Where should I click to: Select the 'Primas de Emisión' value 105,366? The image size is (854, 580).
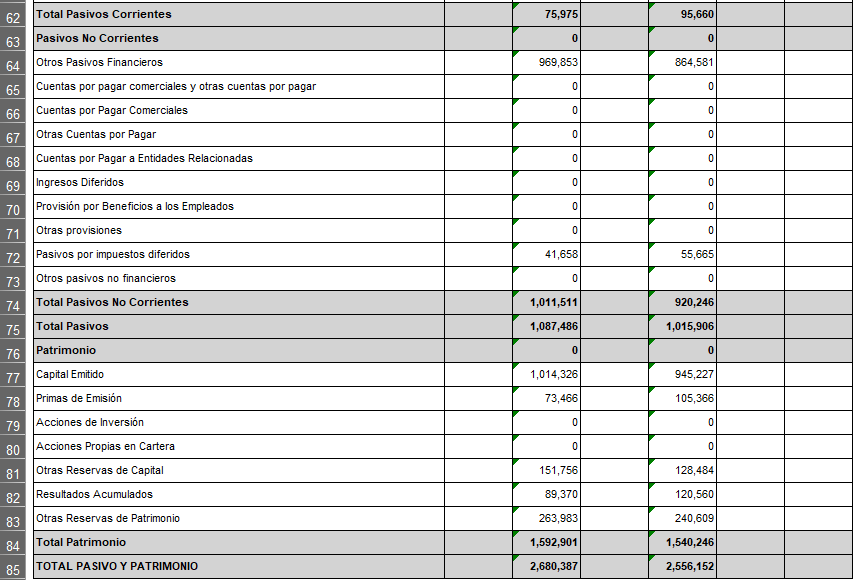[x=682, y=398]
